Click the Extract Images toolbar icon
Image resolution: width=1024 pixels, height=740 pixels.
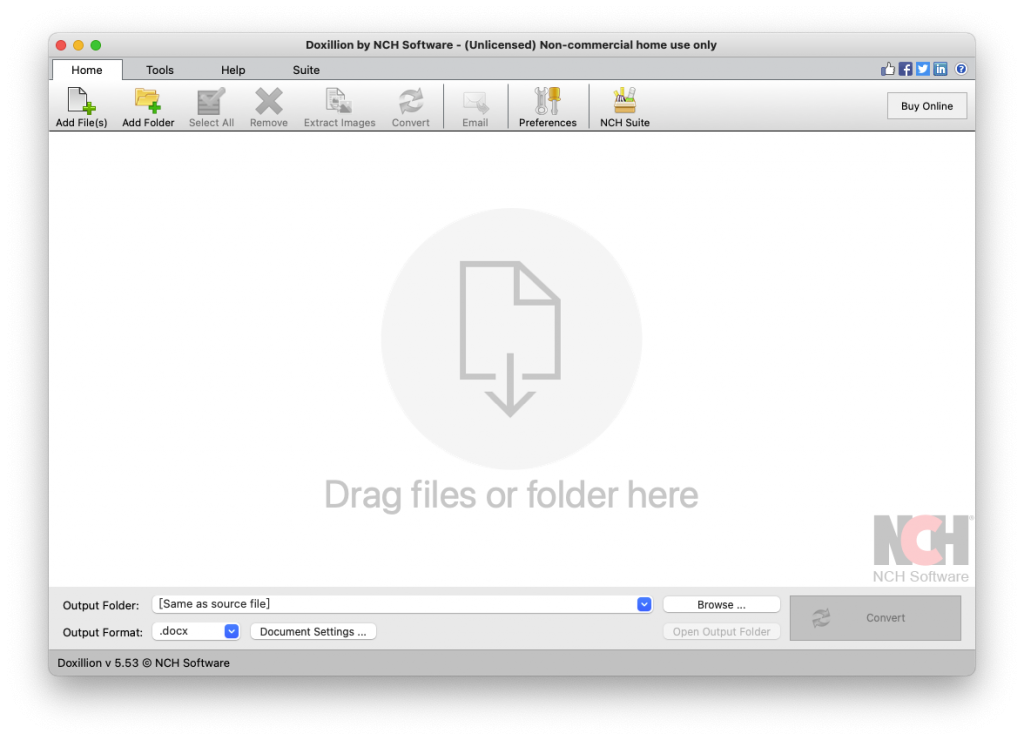pos(339,107)
